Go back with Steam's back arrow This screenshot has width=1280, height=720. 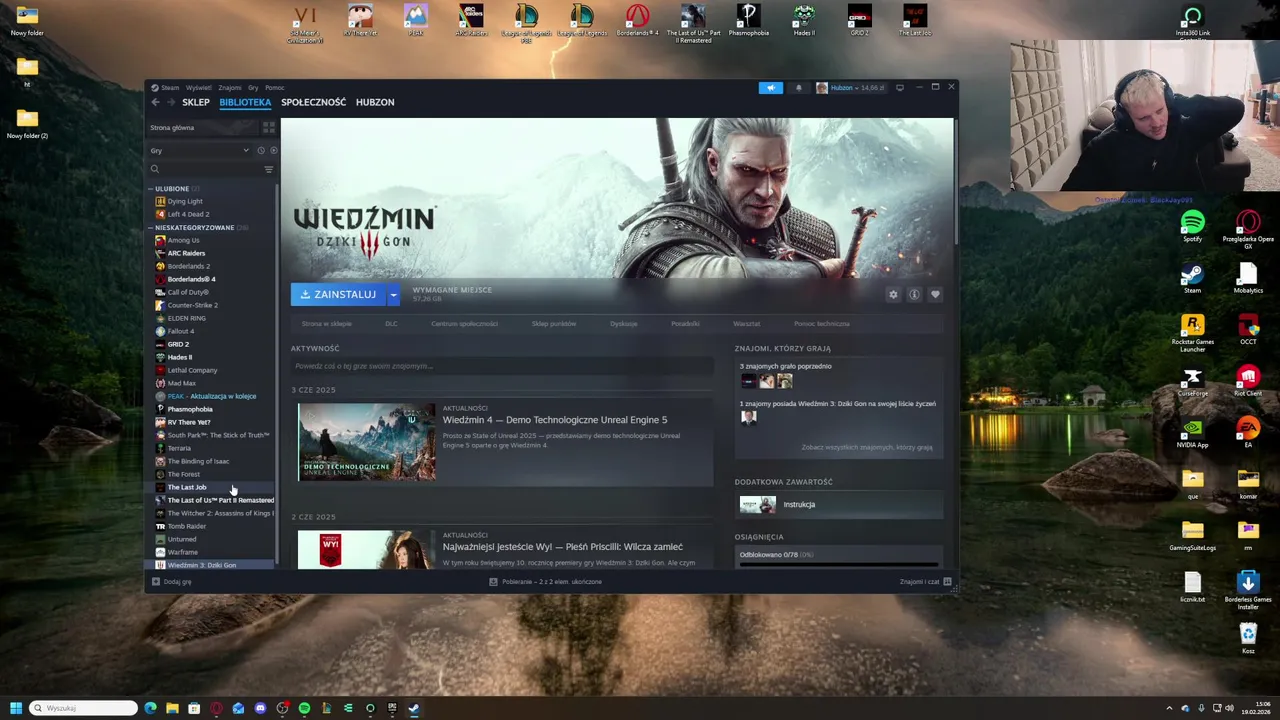click(155, 102)
